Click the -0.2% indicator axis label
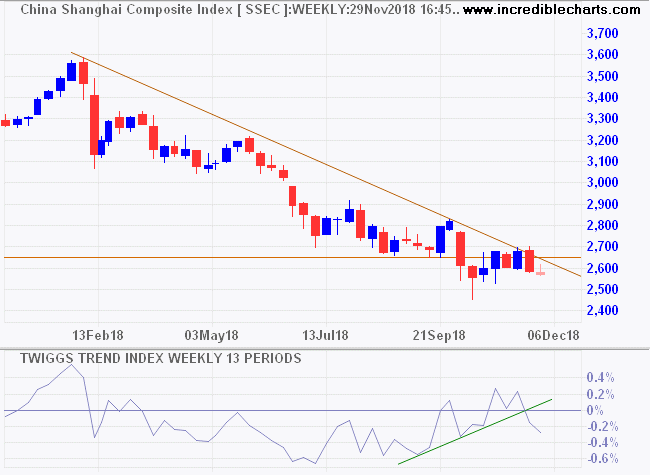Image resolution: width=650 pixels, height=475 pixels. tap(602, 427)
